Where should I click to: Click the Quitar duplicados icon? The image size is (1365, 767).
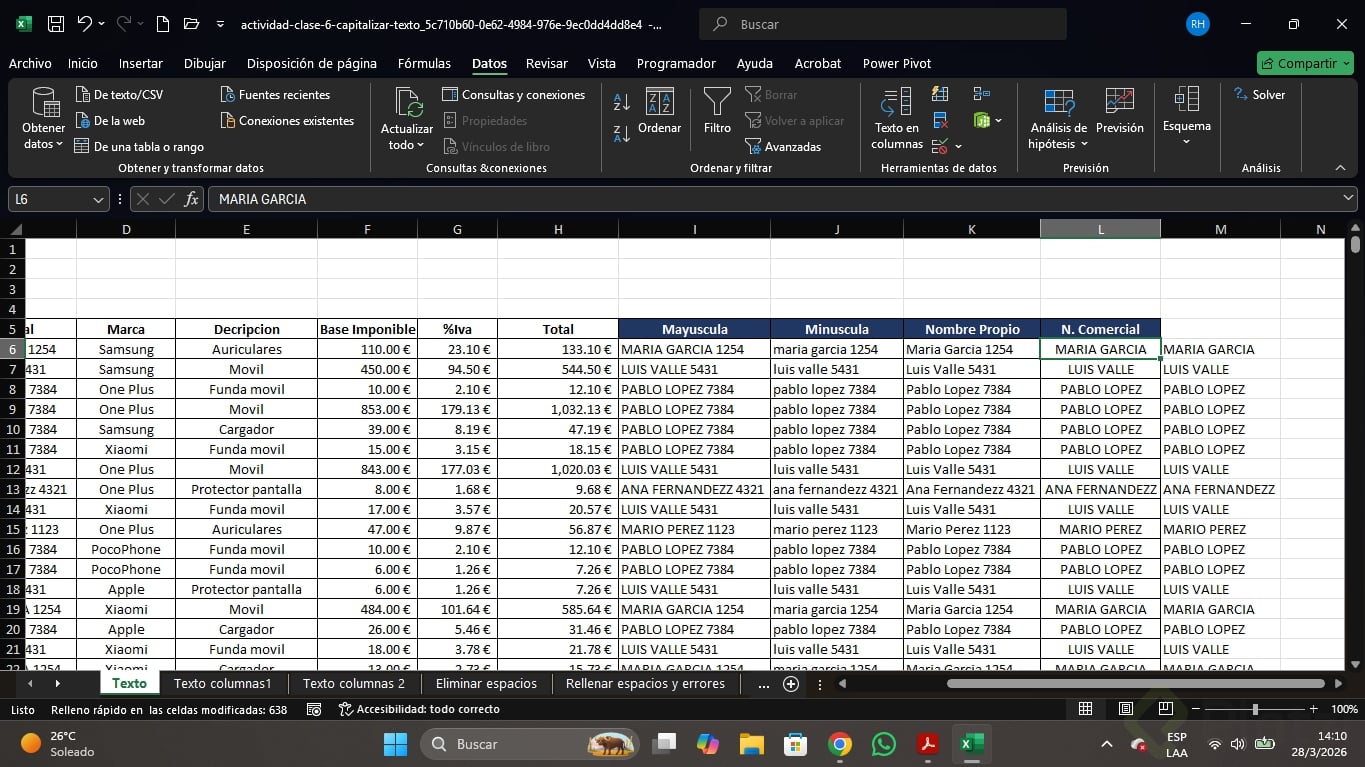pos(940,121)
